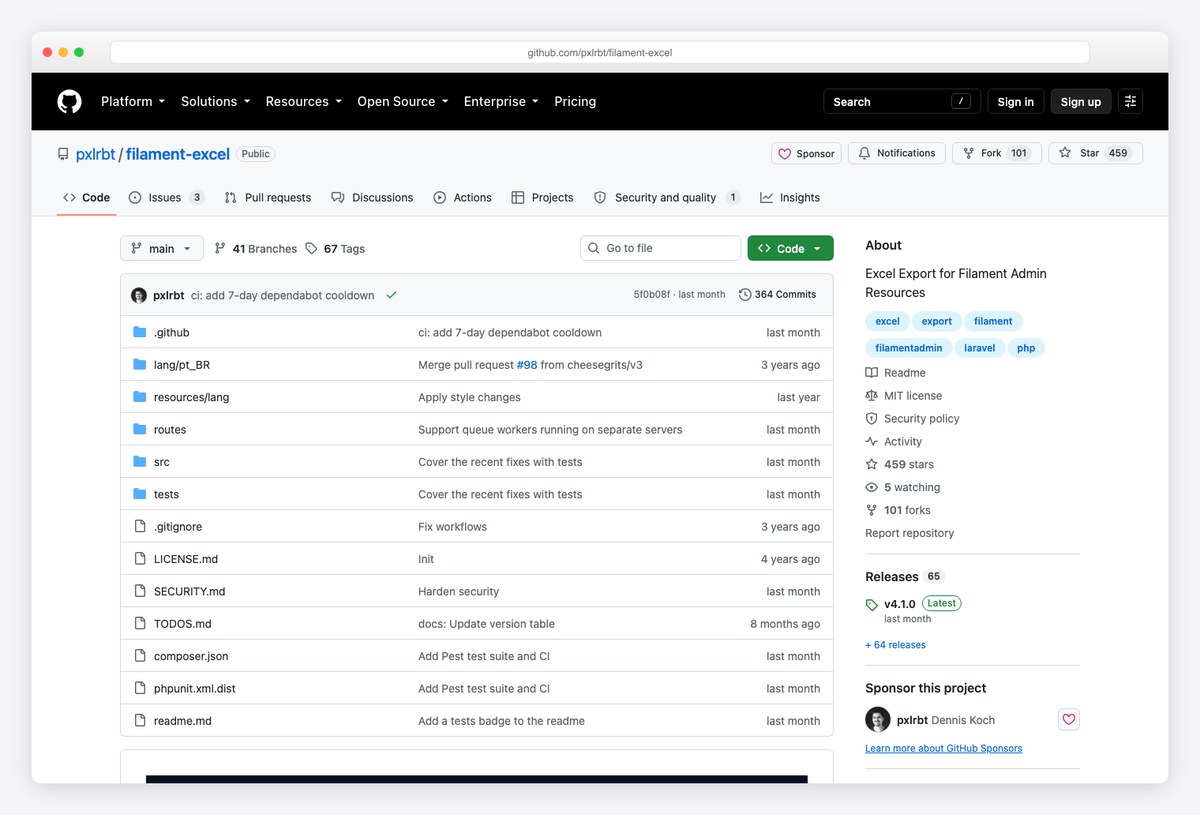This screenshot has width=1200, height=815.
Task: Open the Readme link in About
Action: (x=896, y=372)
